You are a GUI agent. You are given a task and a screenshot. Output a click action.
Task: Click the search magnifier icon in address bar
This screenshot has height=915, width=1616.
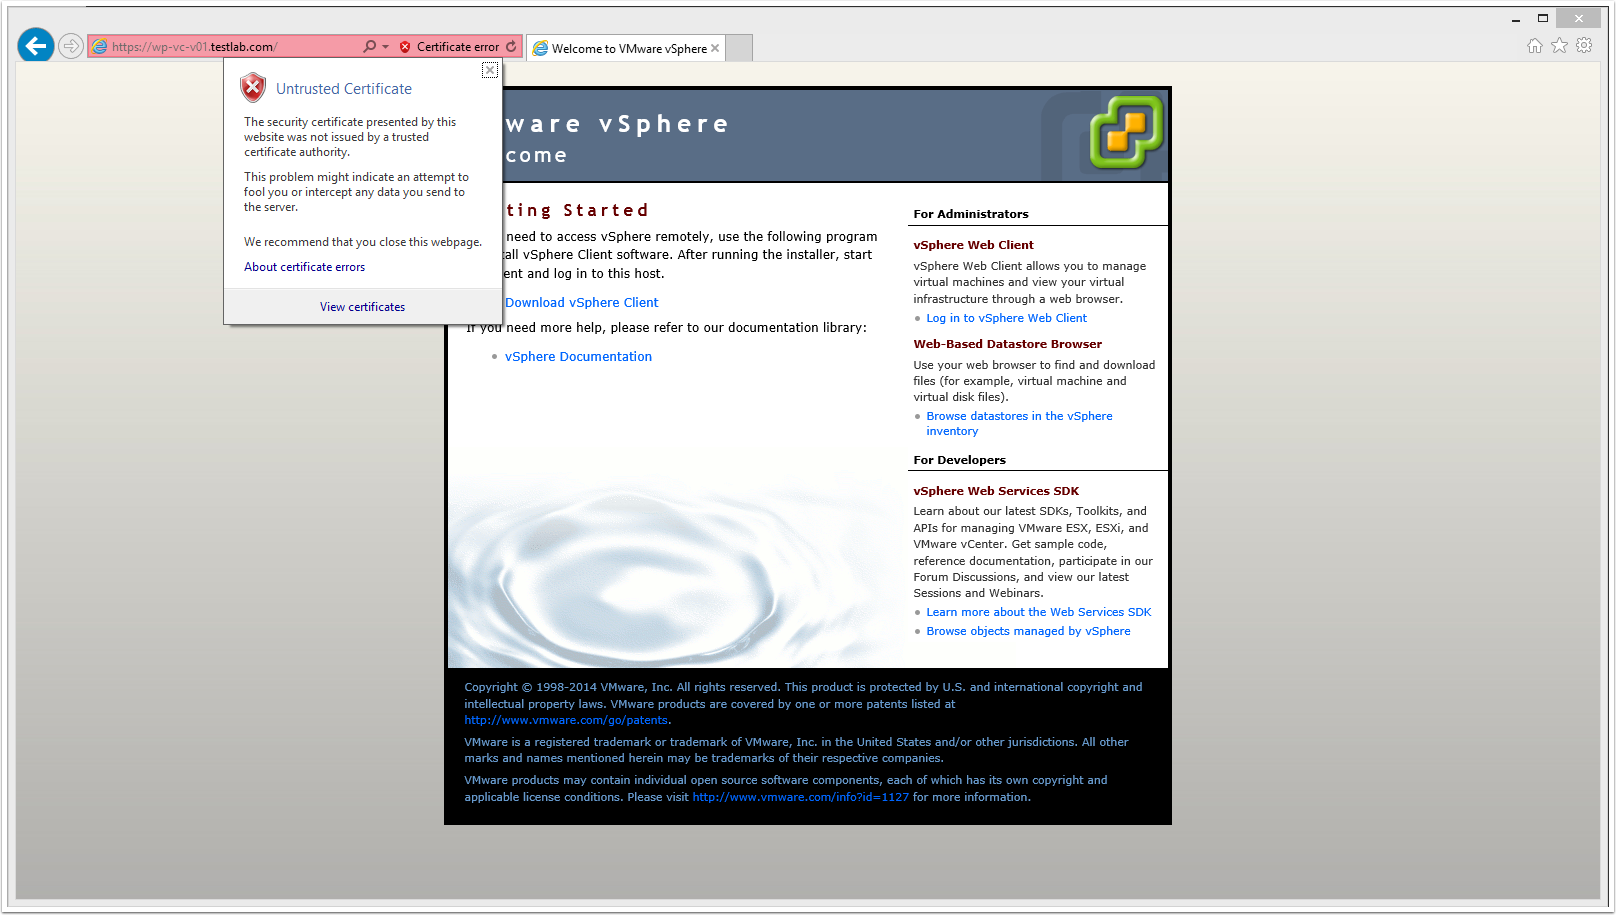(370, 46)
